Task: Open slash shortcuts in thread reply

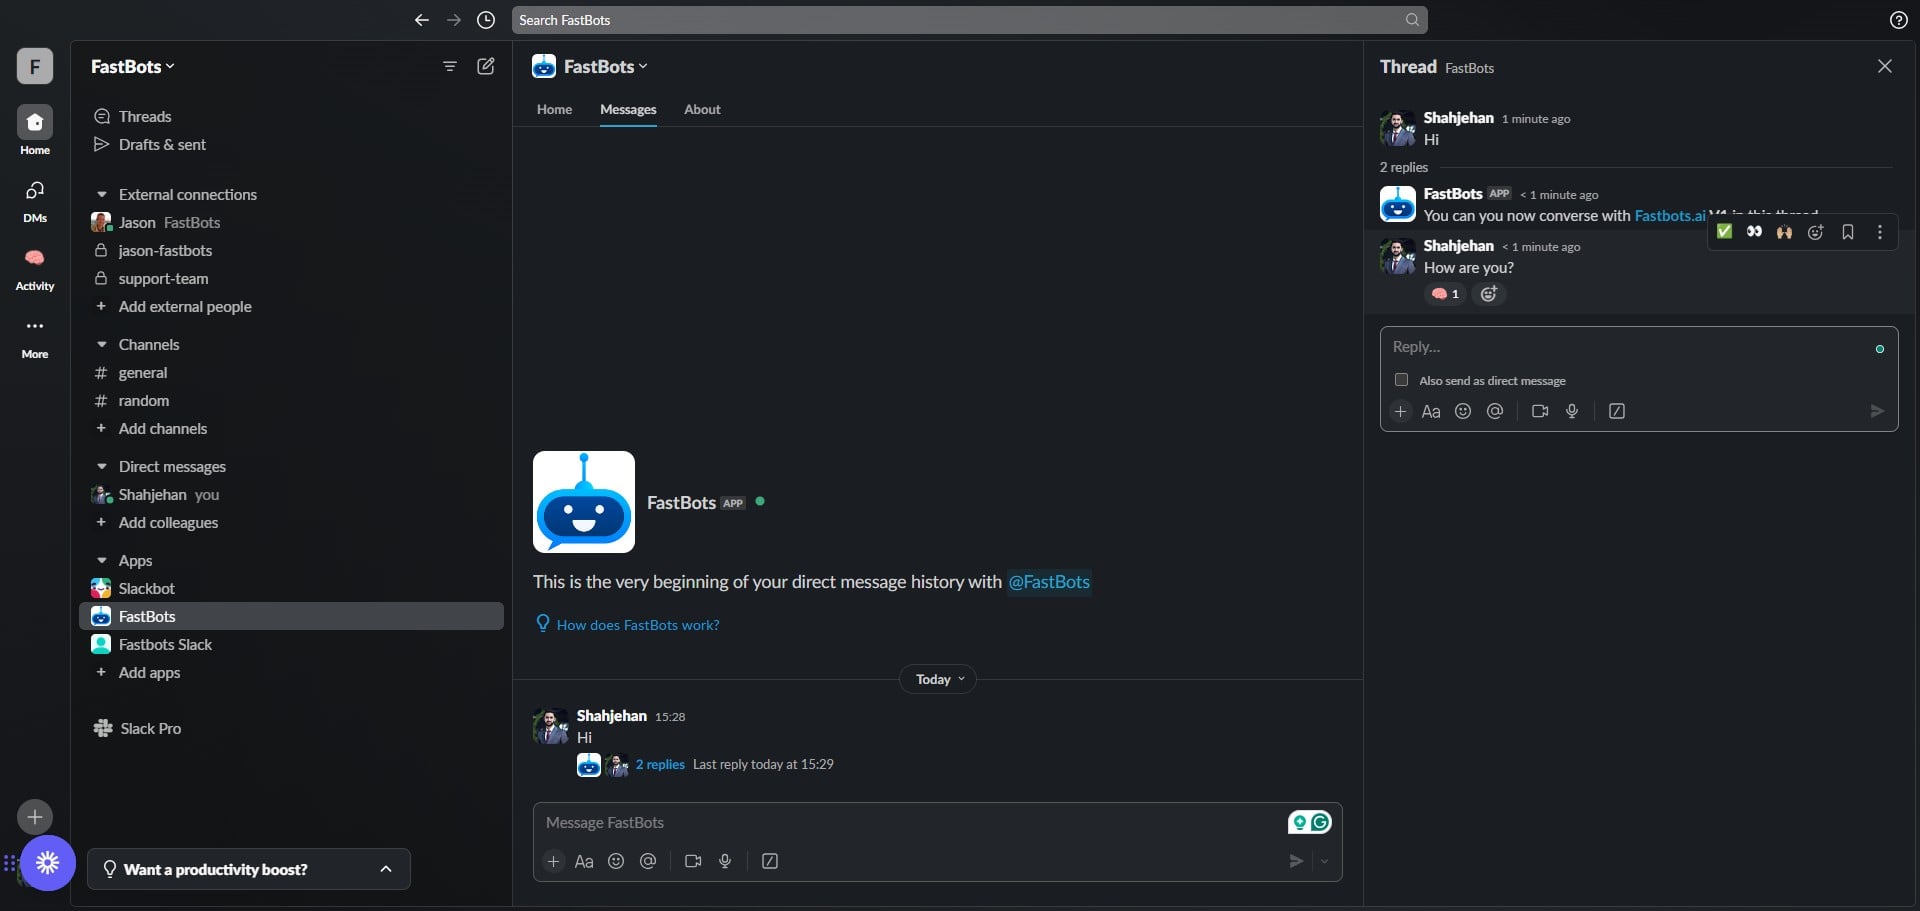Action: [x=1617, y=411]
